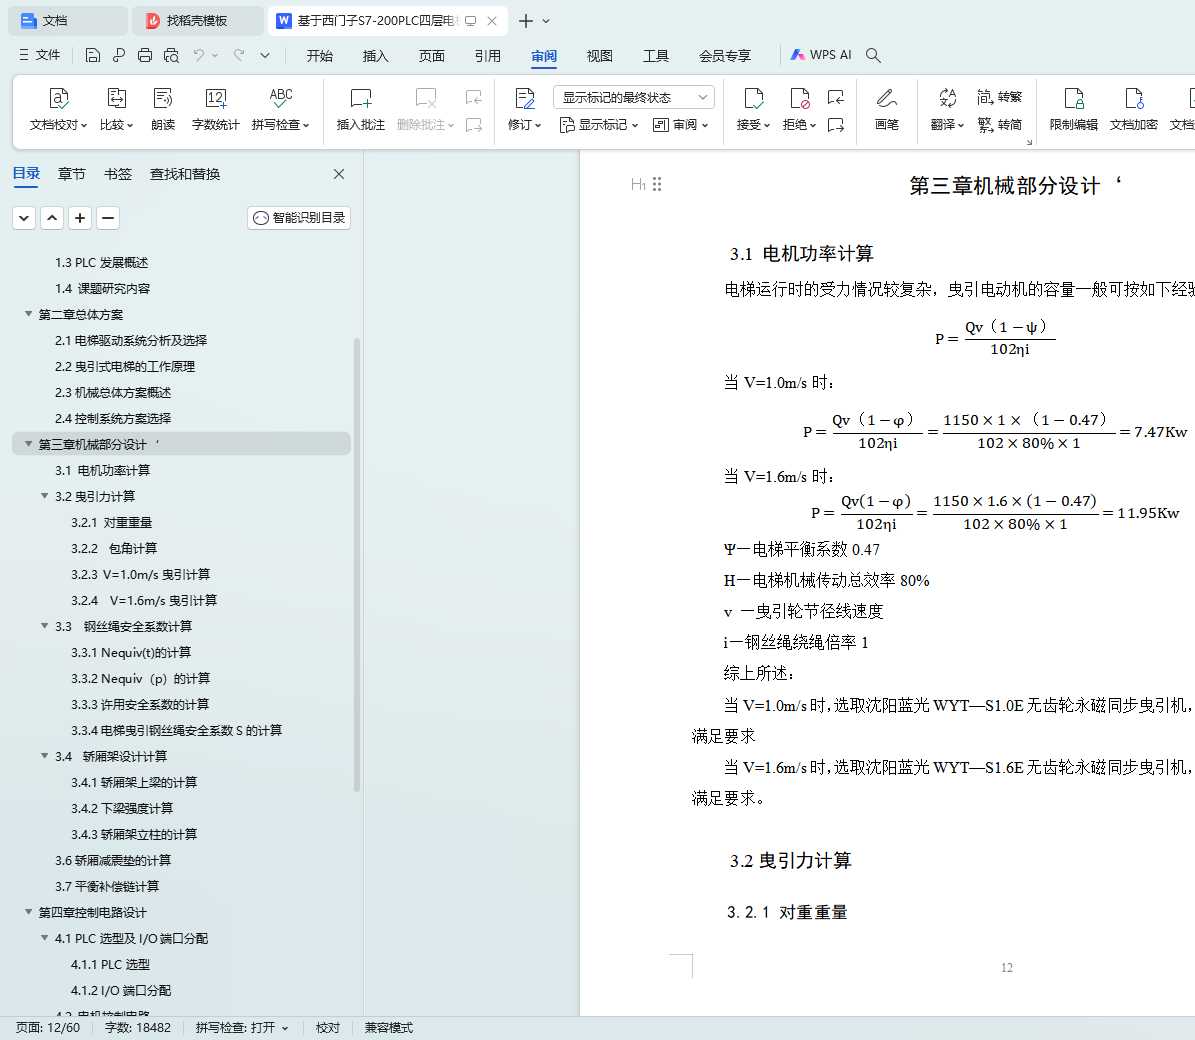Select the 画笔 pen tool

click(886, 109)
